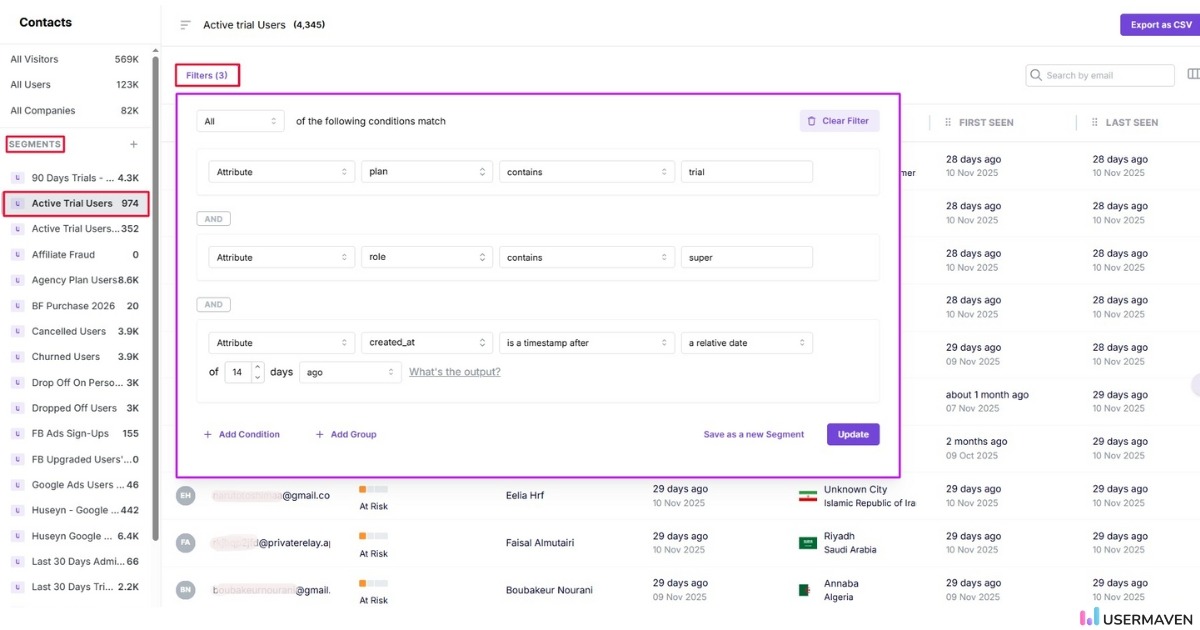Open the "contains" operator dropdown
Viewport: 1200px width, 630px height.
(x=585, y=171)
